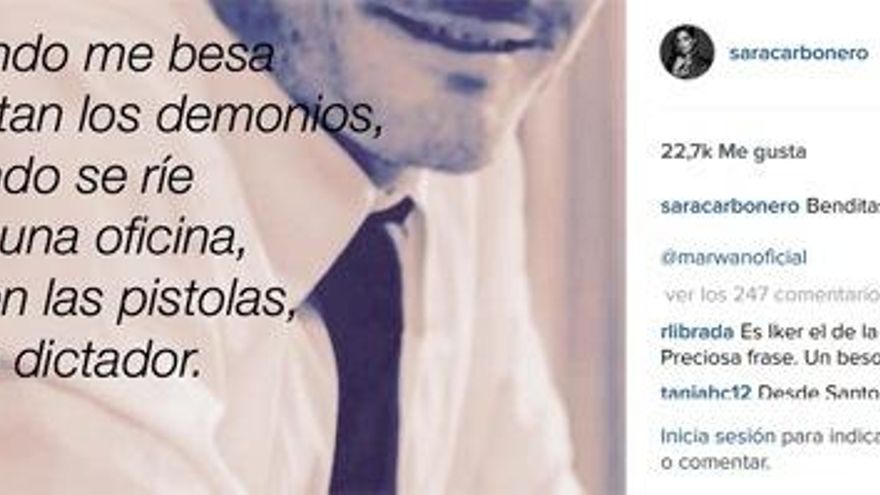Click the taniahc12 comment text 'Desde Santo'
The image size is (880, 495).
coord(819,392)
